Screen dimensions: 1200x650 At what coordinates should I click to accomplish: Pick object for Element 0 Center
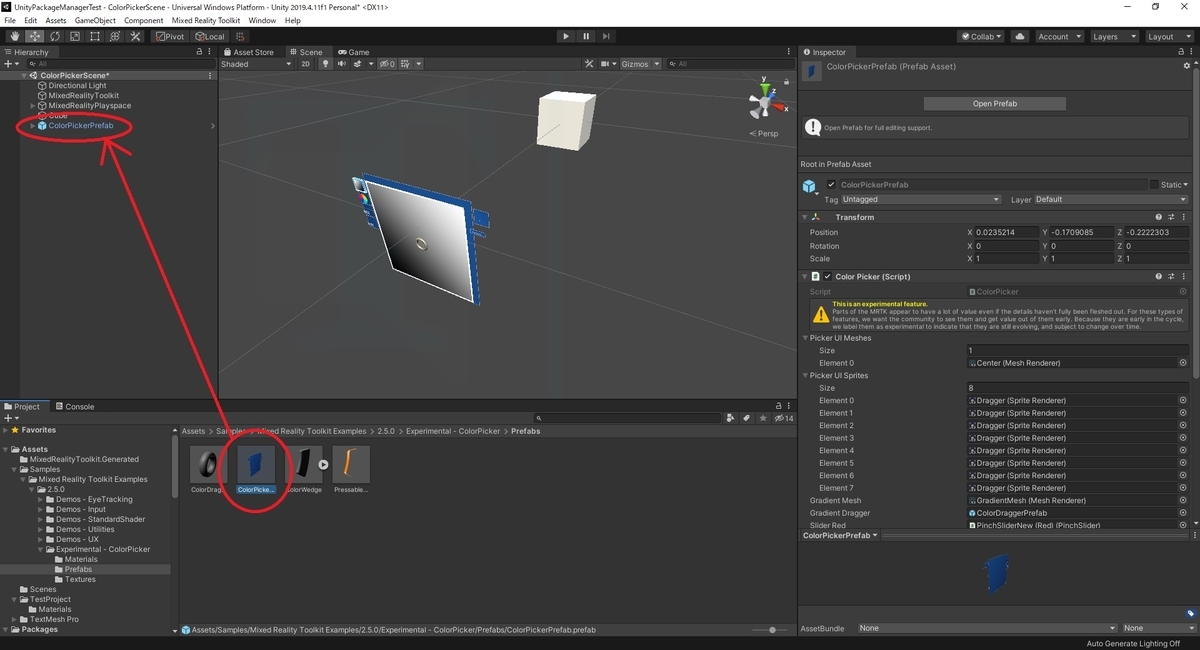[x=1183, y=363]
